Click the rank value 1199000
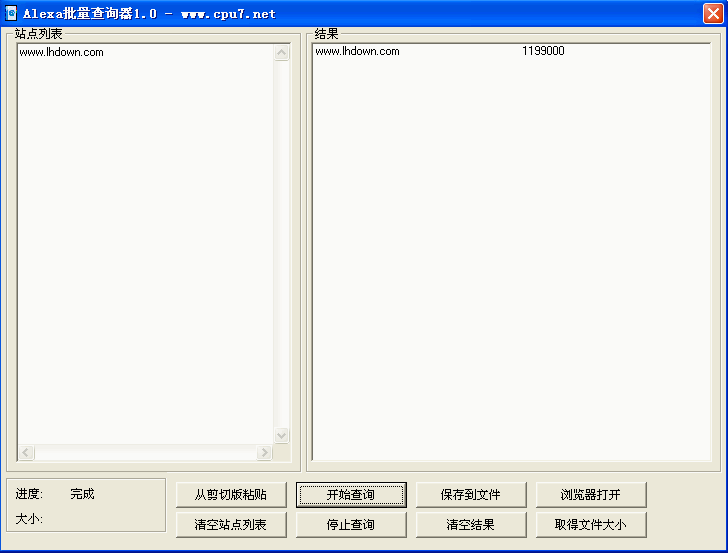Viewport: 728px width, 553px height. [543, 51]
